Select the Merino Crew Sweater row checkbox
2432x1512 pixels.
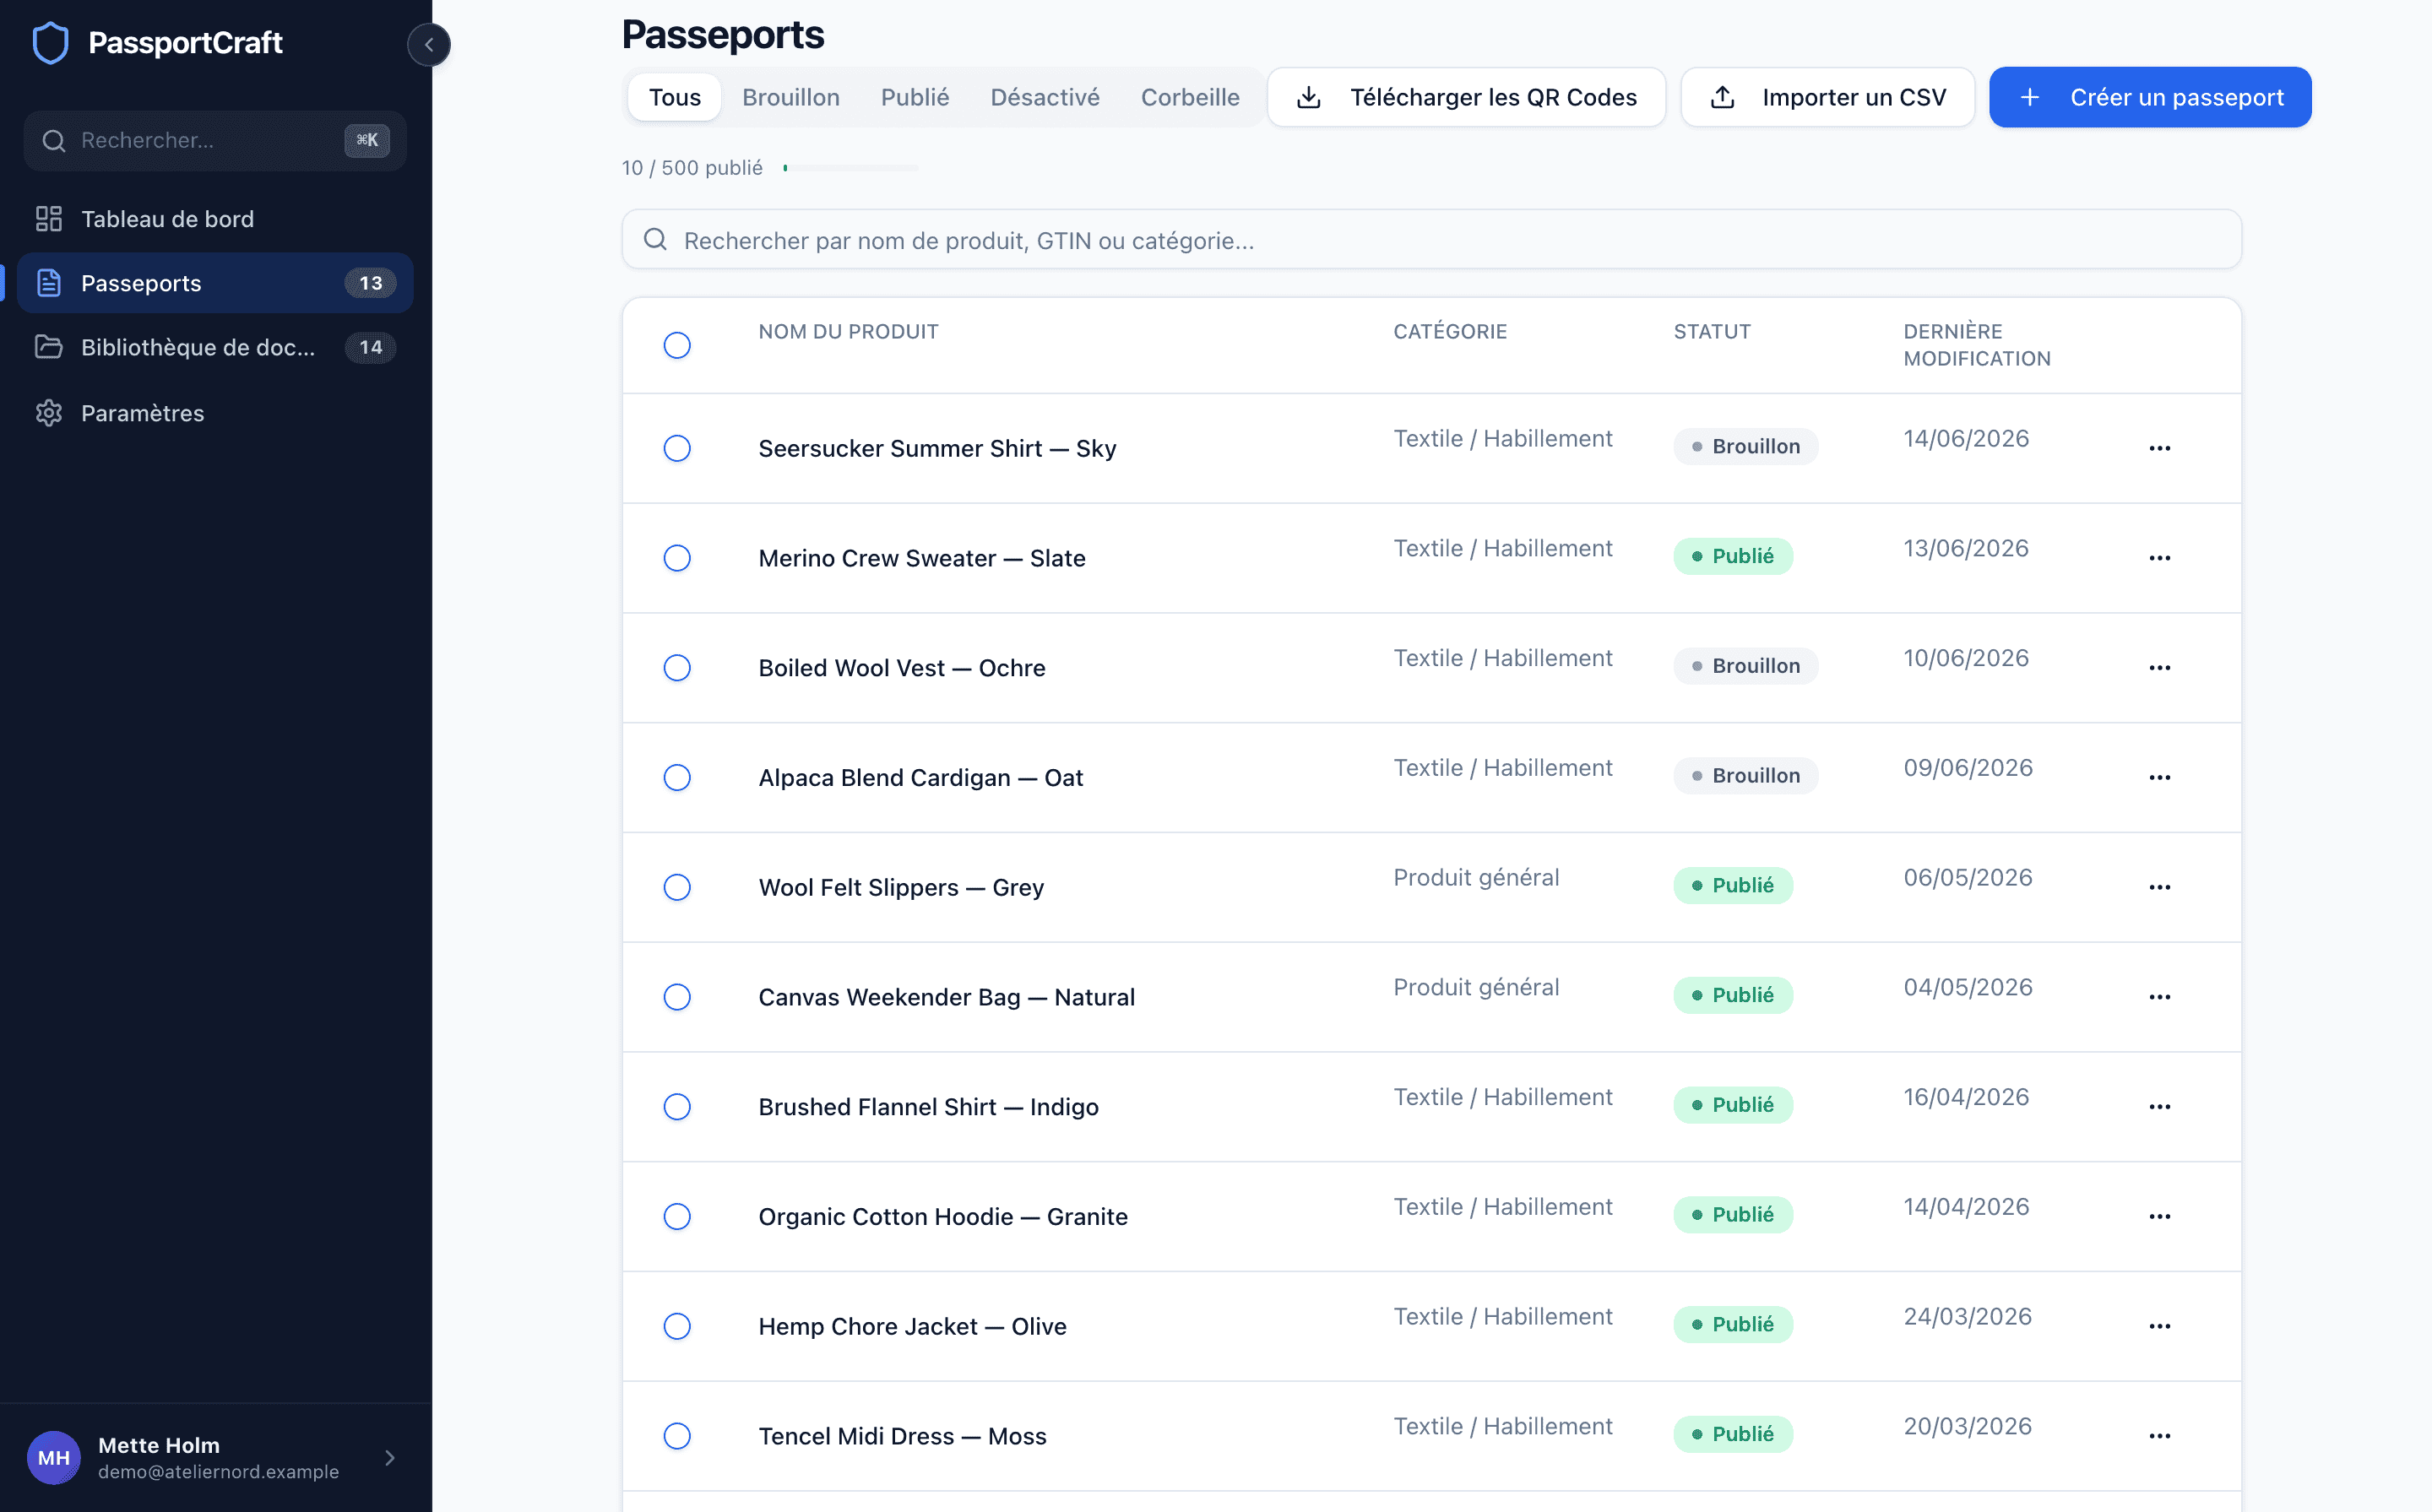click(x=677, y=558)
